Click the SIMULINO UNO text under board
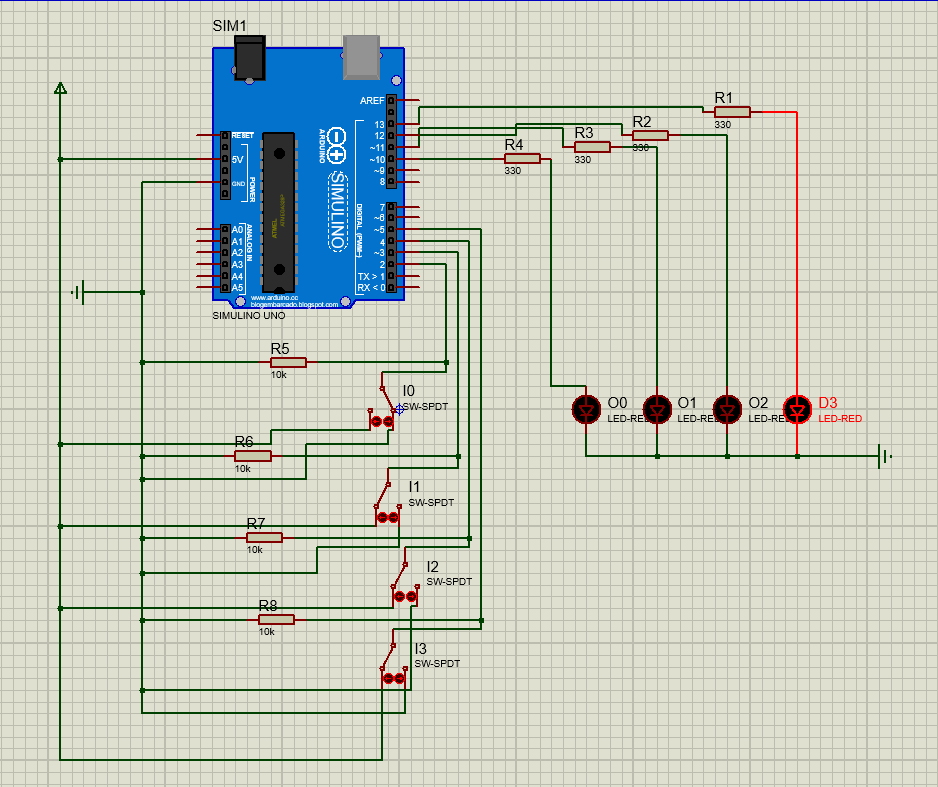938x787 pixels. point(249,315)
